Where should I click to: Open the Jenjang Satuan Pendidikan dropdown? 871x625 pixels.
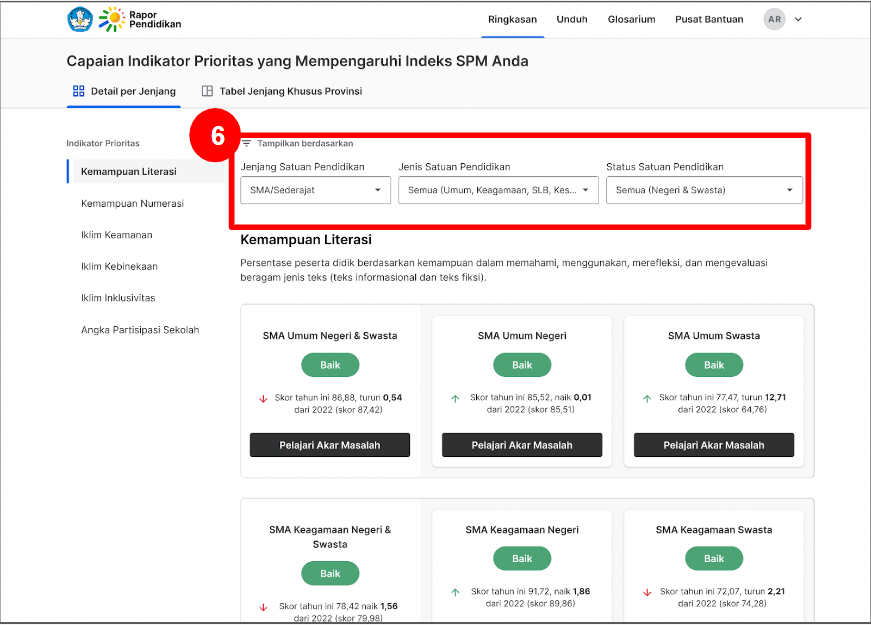[316, 190]
